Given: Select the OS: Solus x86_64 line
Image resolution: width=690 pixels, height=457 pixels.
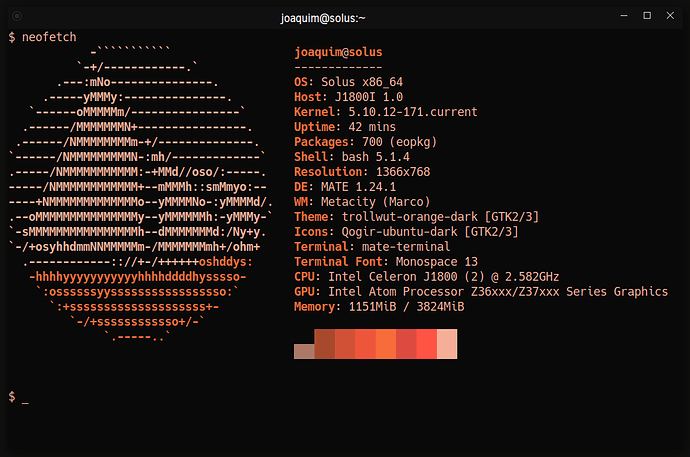Looking at the screenshot, I should (348, 82).
